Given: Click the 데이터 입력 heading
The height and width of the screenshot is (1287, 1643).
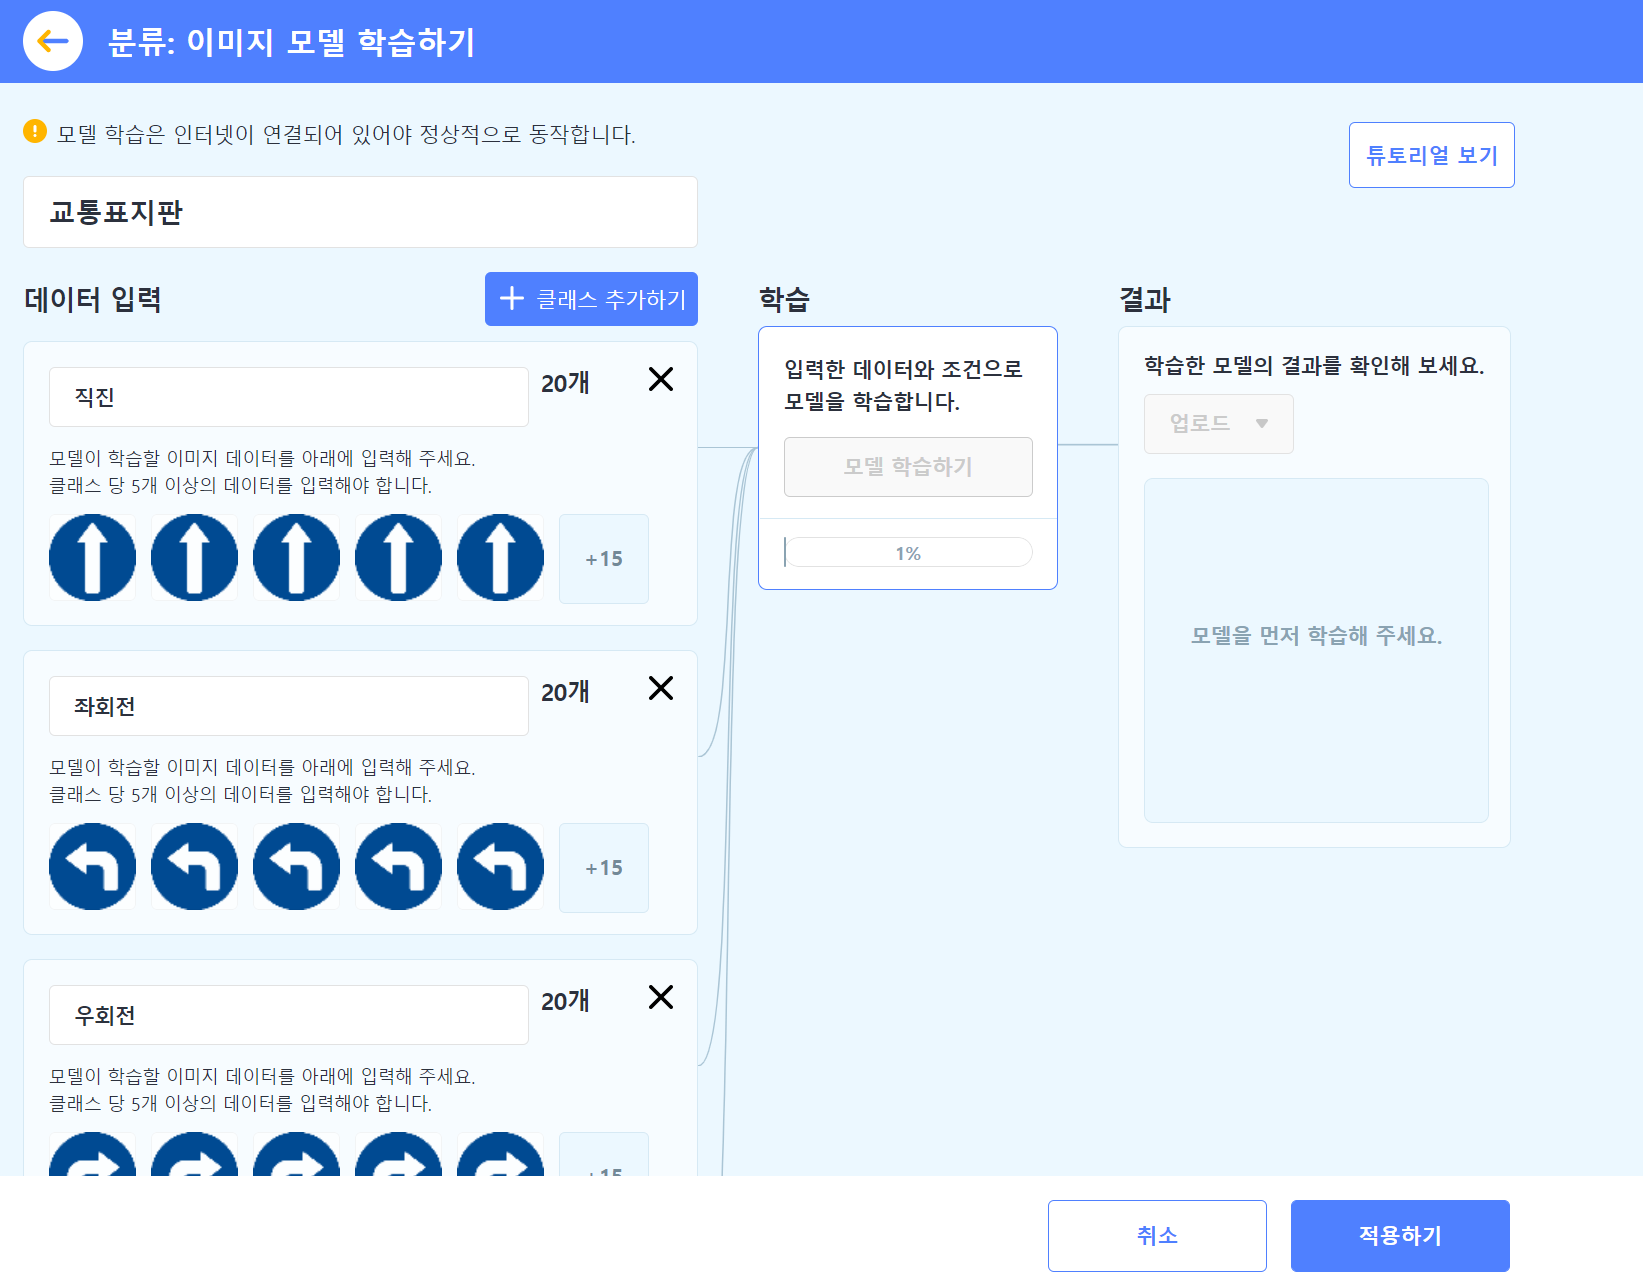Looking at the screenshot, I should 93,299.
